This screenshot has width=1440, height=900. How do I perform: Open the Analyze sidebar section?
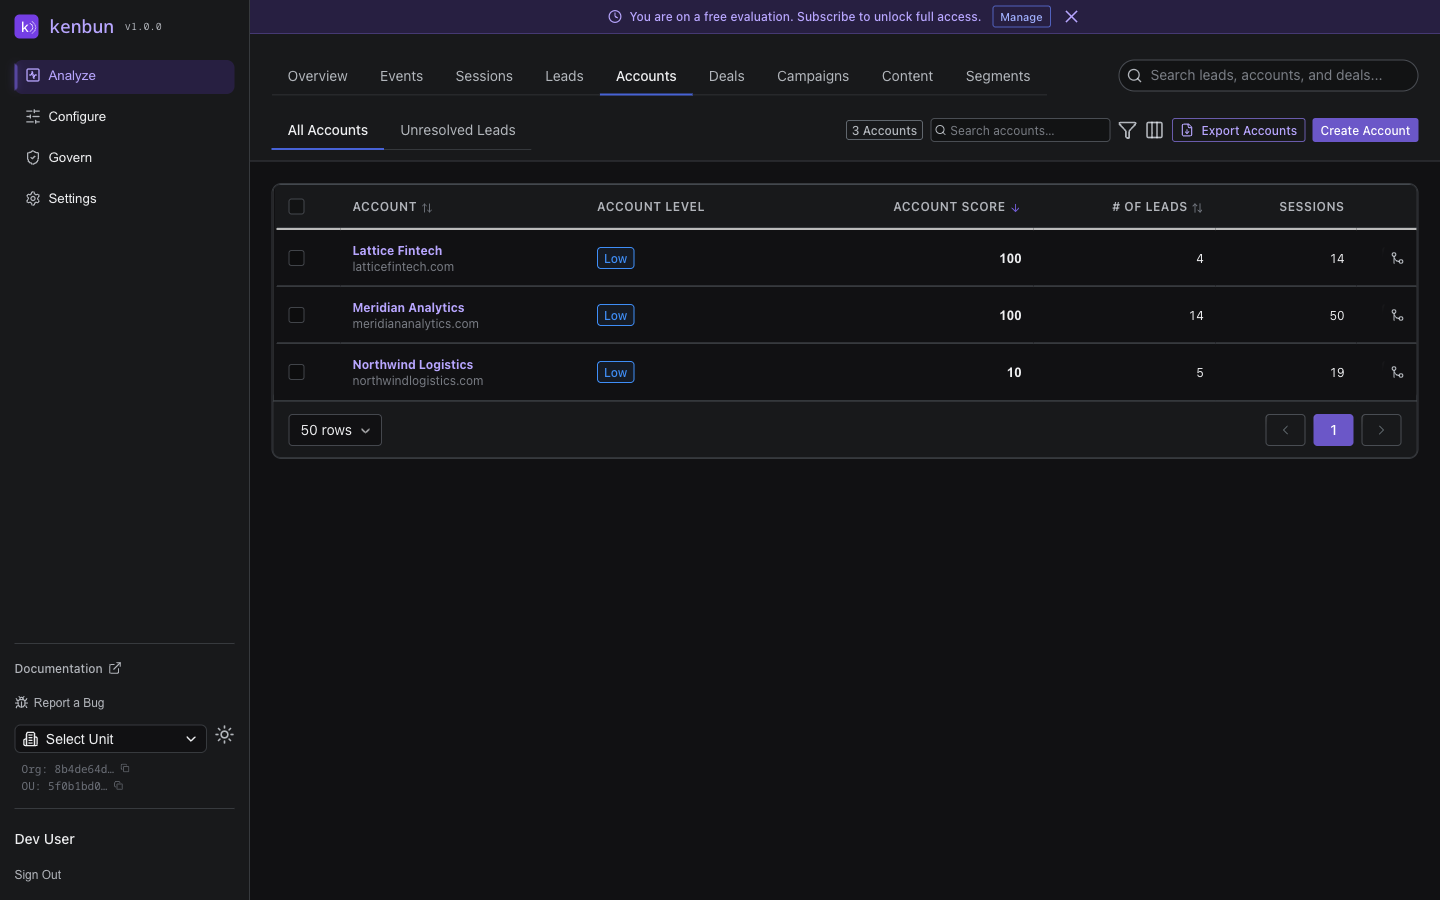coord(124,76)
